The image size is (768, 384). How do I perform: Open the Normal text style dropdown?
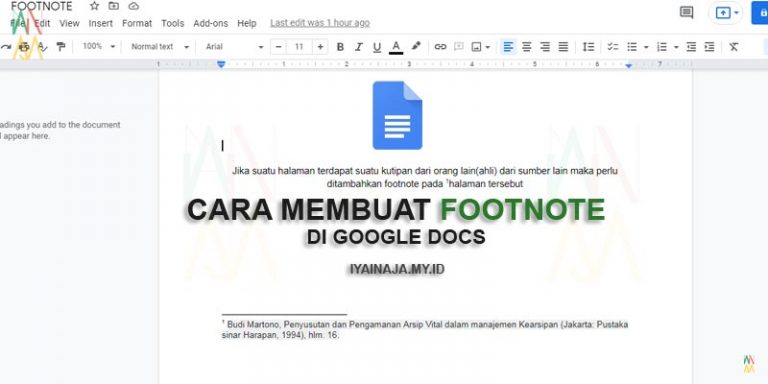click(x=160, y=47)
